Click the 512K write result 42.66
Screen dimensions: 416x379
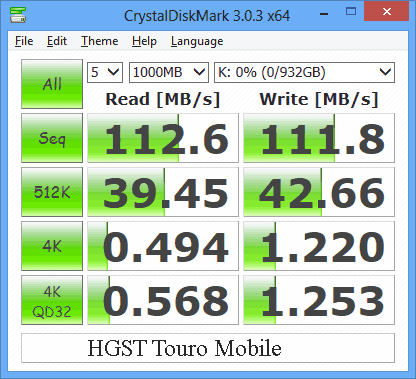click(x=319, y=192)
